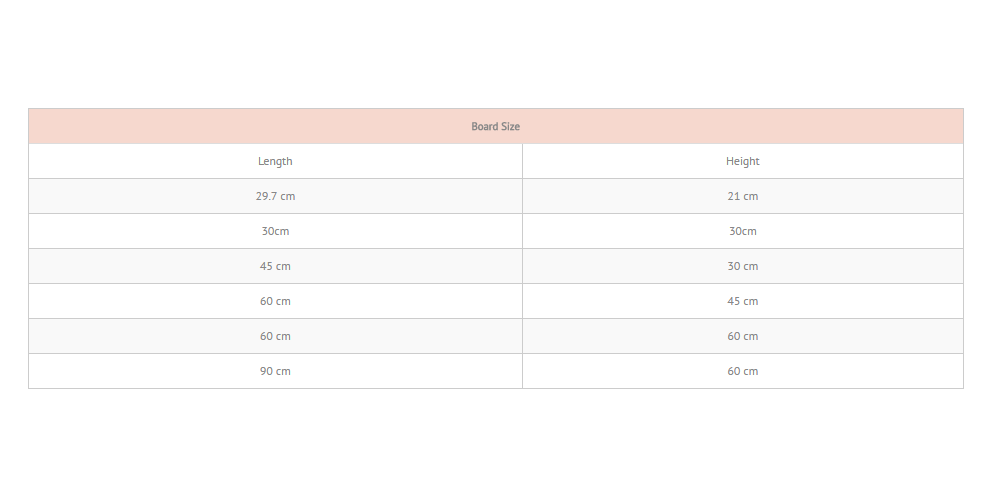Image resolution: width=995 pixels, height=500 pixels.
Task: Click the pink header band right of the title
Action: click(x=742, y=126)
